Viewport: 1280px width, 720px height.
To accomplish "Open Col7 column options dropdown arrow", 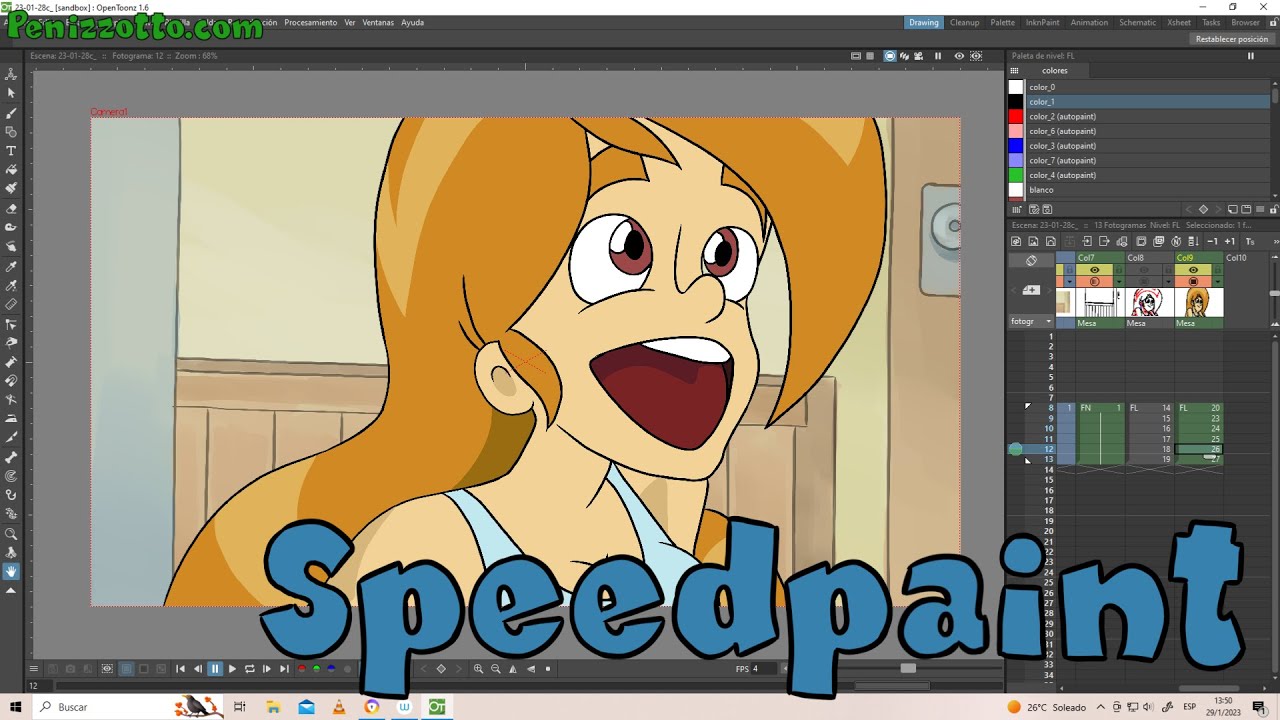I will (x=1119, y=282).
